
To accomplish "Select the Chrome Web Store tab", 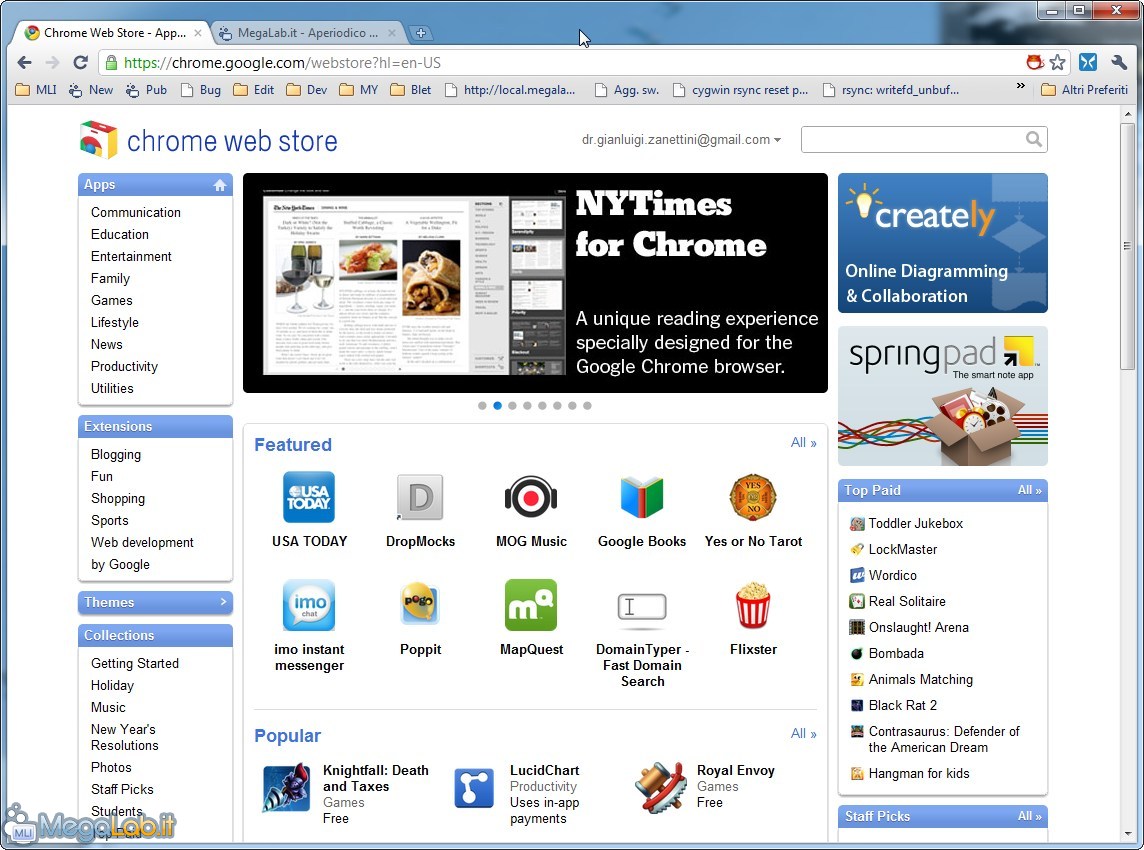I will pos(112,33).
